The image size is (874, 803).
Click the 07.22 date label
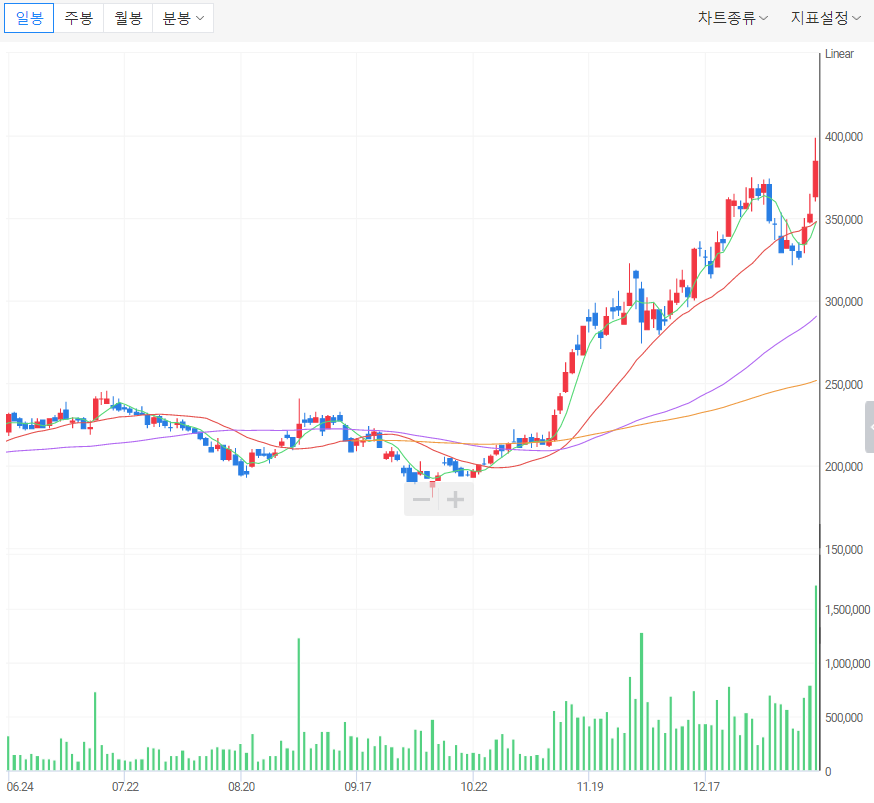(125, 787)
